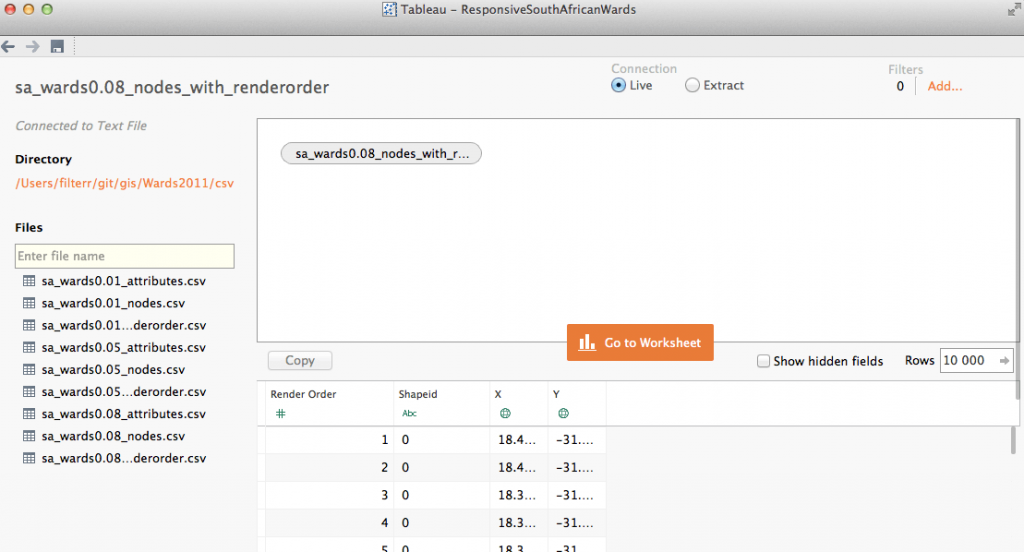The height and width of the screenshot is (552, 1024).
Task: Select file sa_wards0.05_attributes.csv
Action: point(123,348)
